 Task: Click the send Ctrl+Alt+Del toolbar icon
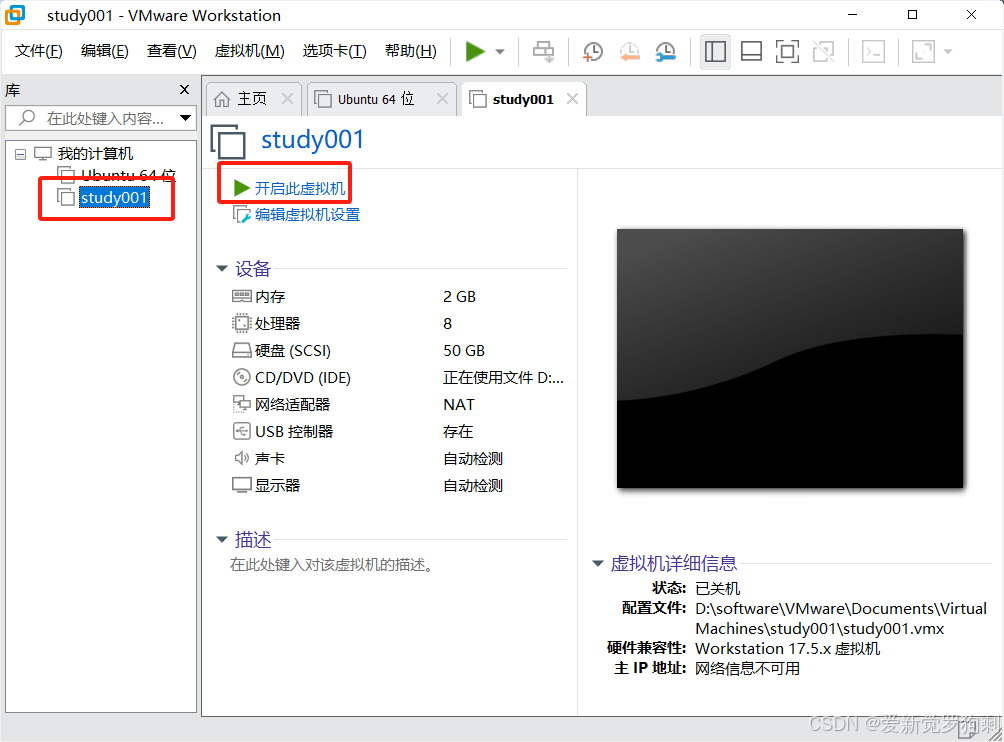click(x=544, y=51)
